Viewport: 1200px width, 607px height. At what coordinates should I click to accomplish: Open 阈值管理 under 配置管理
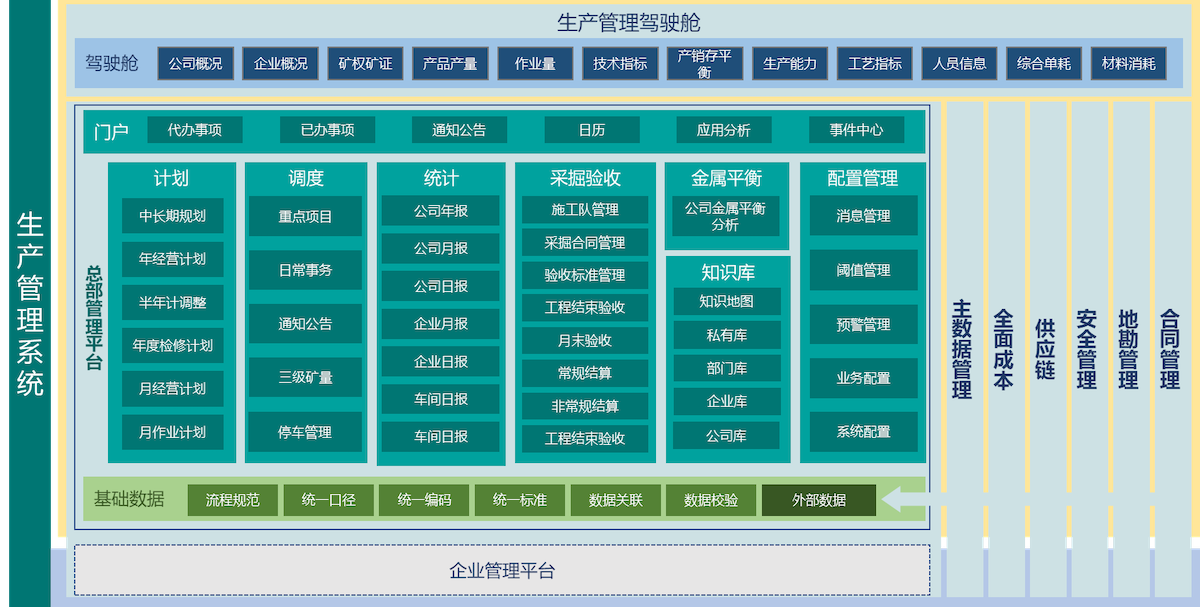tap(863, 270)
